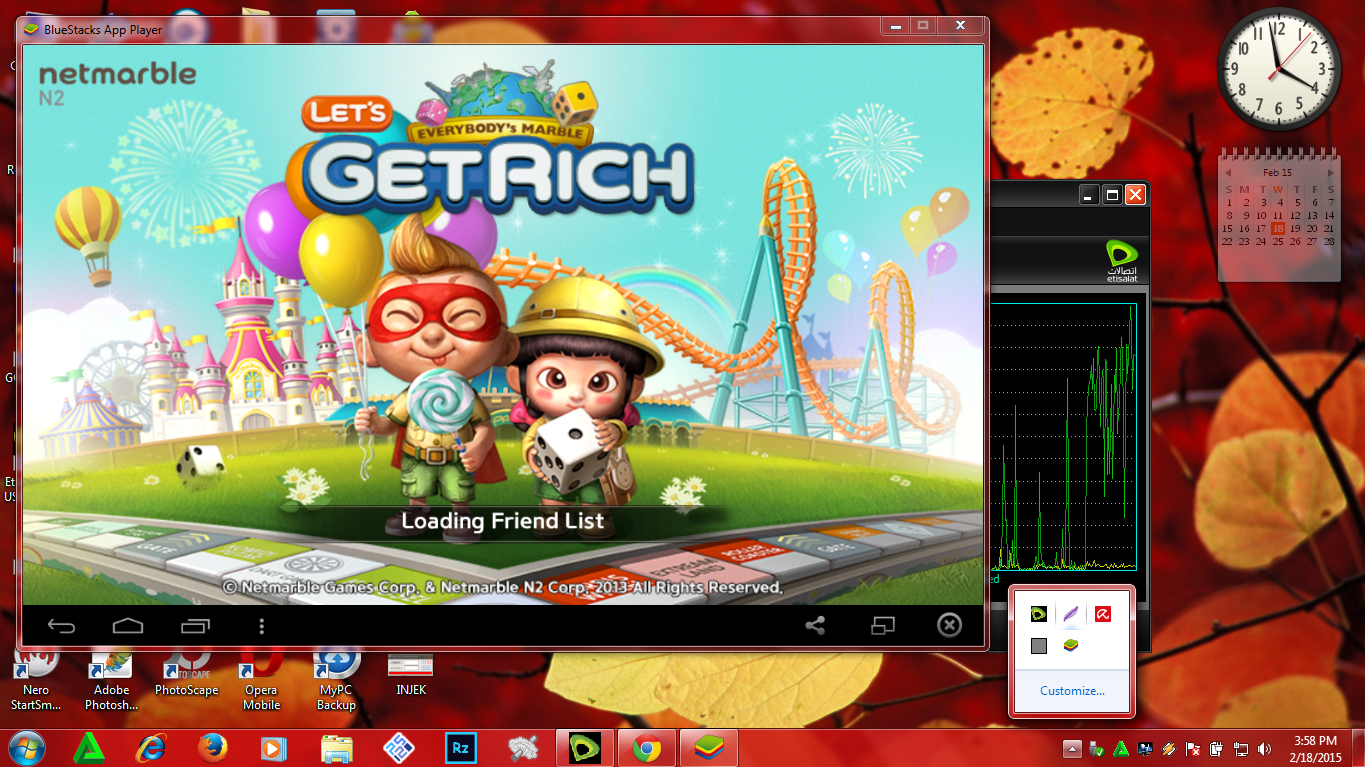The image size is (1365, 767).
Task: Launch Windows Media Player from the taskbar
Action: pos(272,747)
